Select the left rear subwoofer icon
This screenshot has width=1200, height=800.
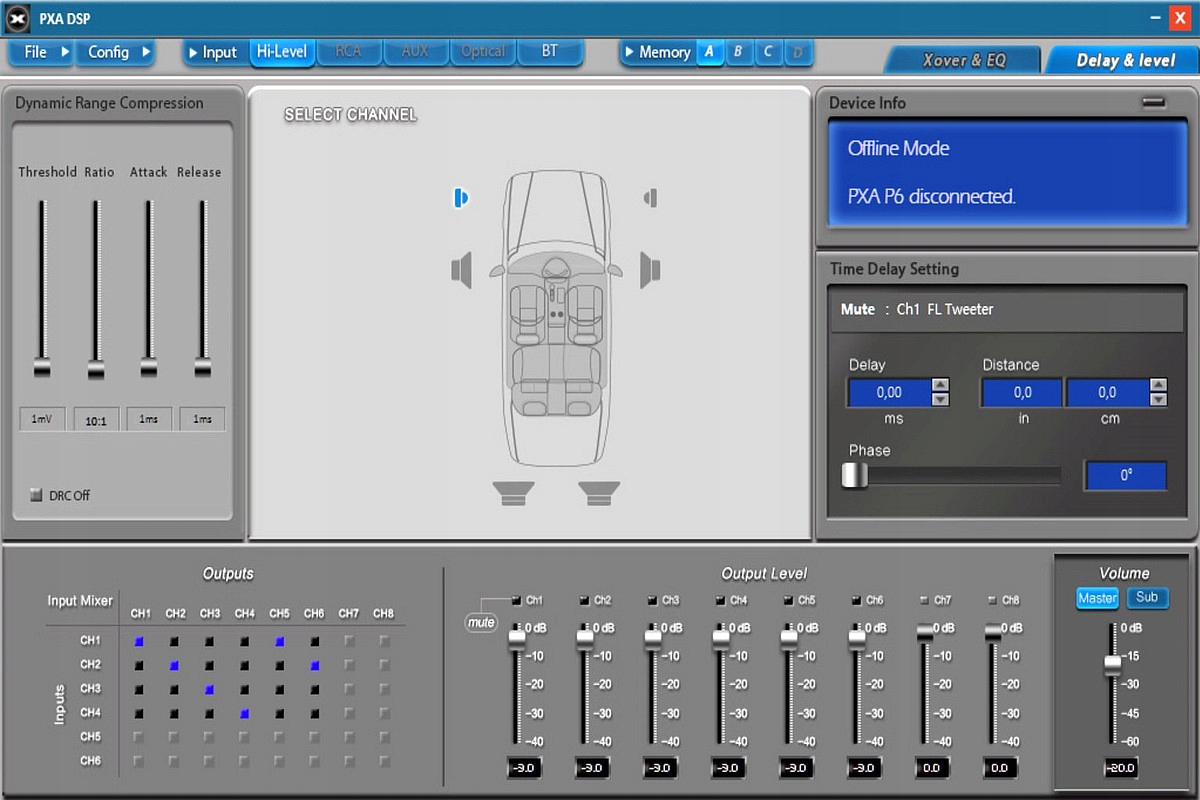(x=513, y=493)
